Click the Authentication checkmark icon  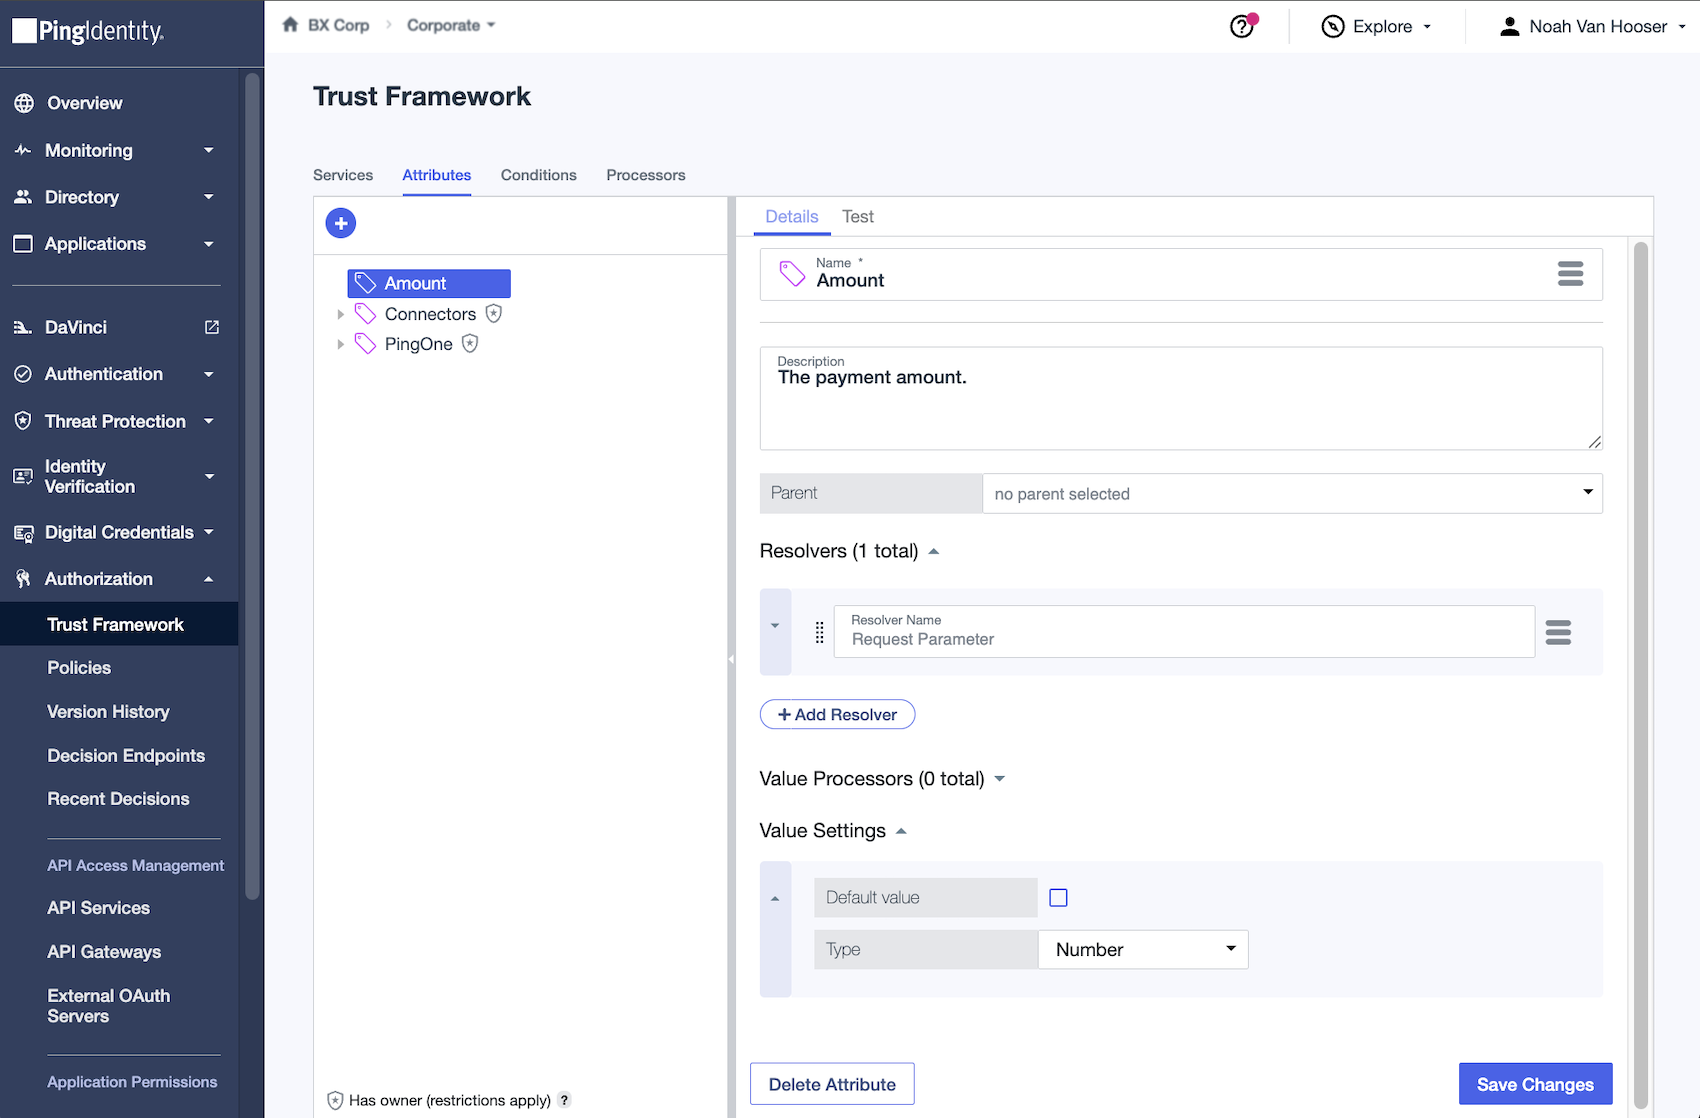coord(23,374)
